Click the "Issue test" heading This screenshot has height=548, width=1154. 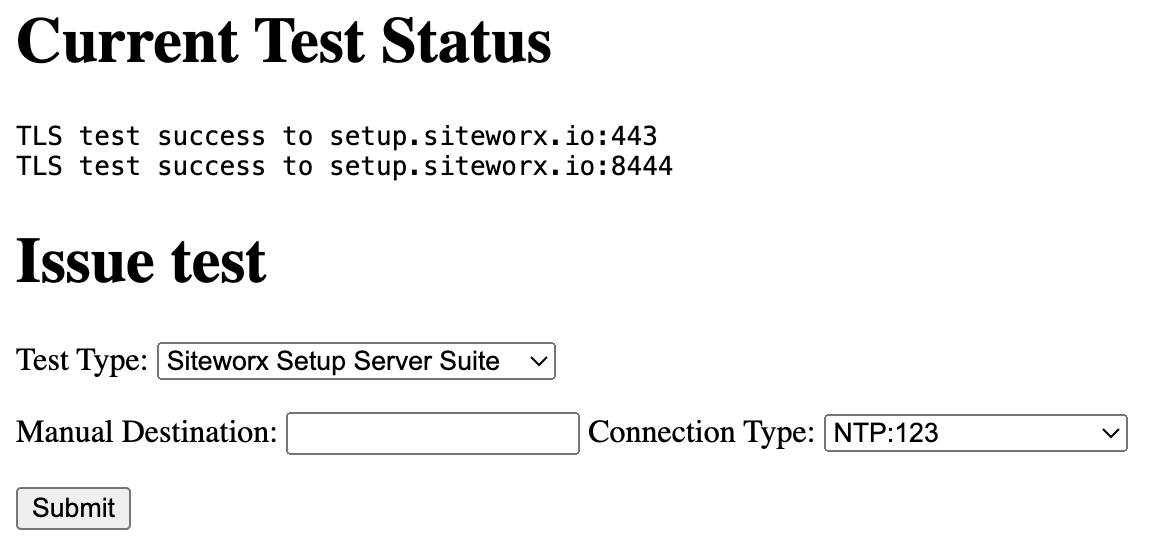click(x=141, y=260)
